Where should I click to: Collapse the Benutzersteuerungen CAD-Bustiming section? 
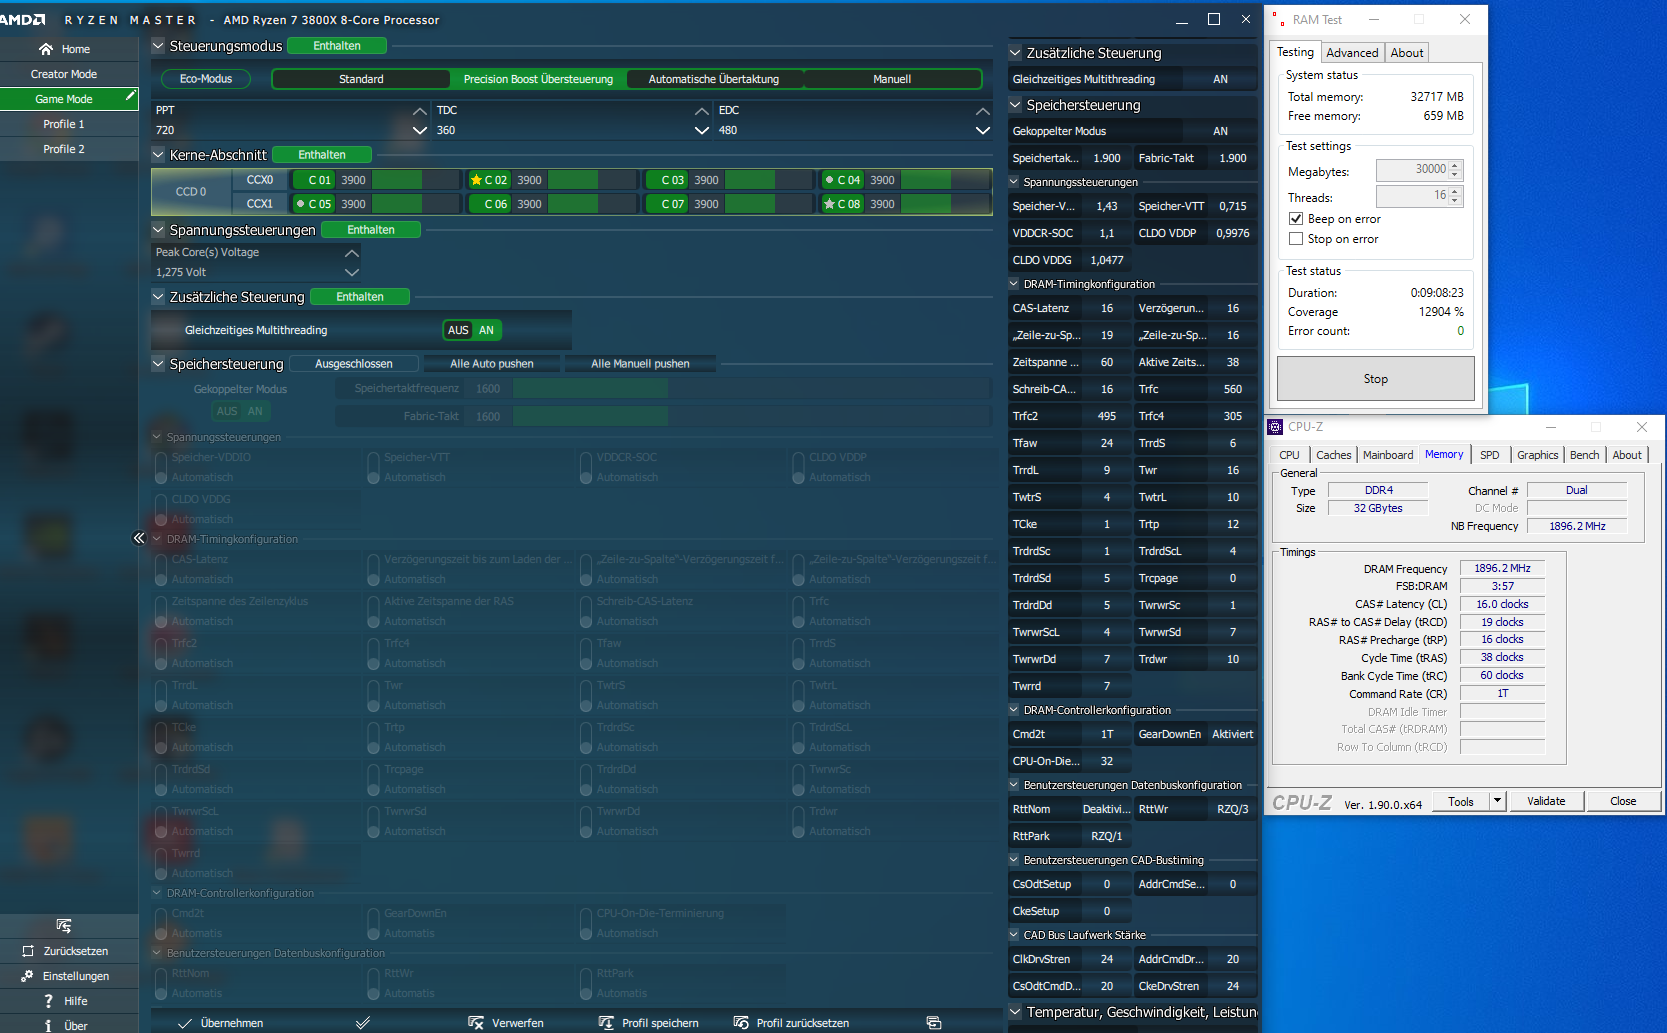pos(1014,860)
